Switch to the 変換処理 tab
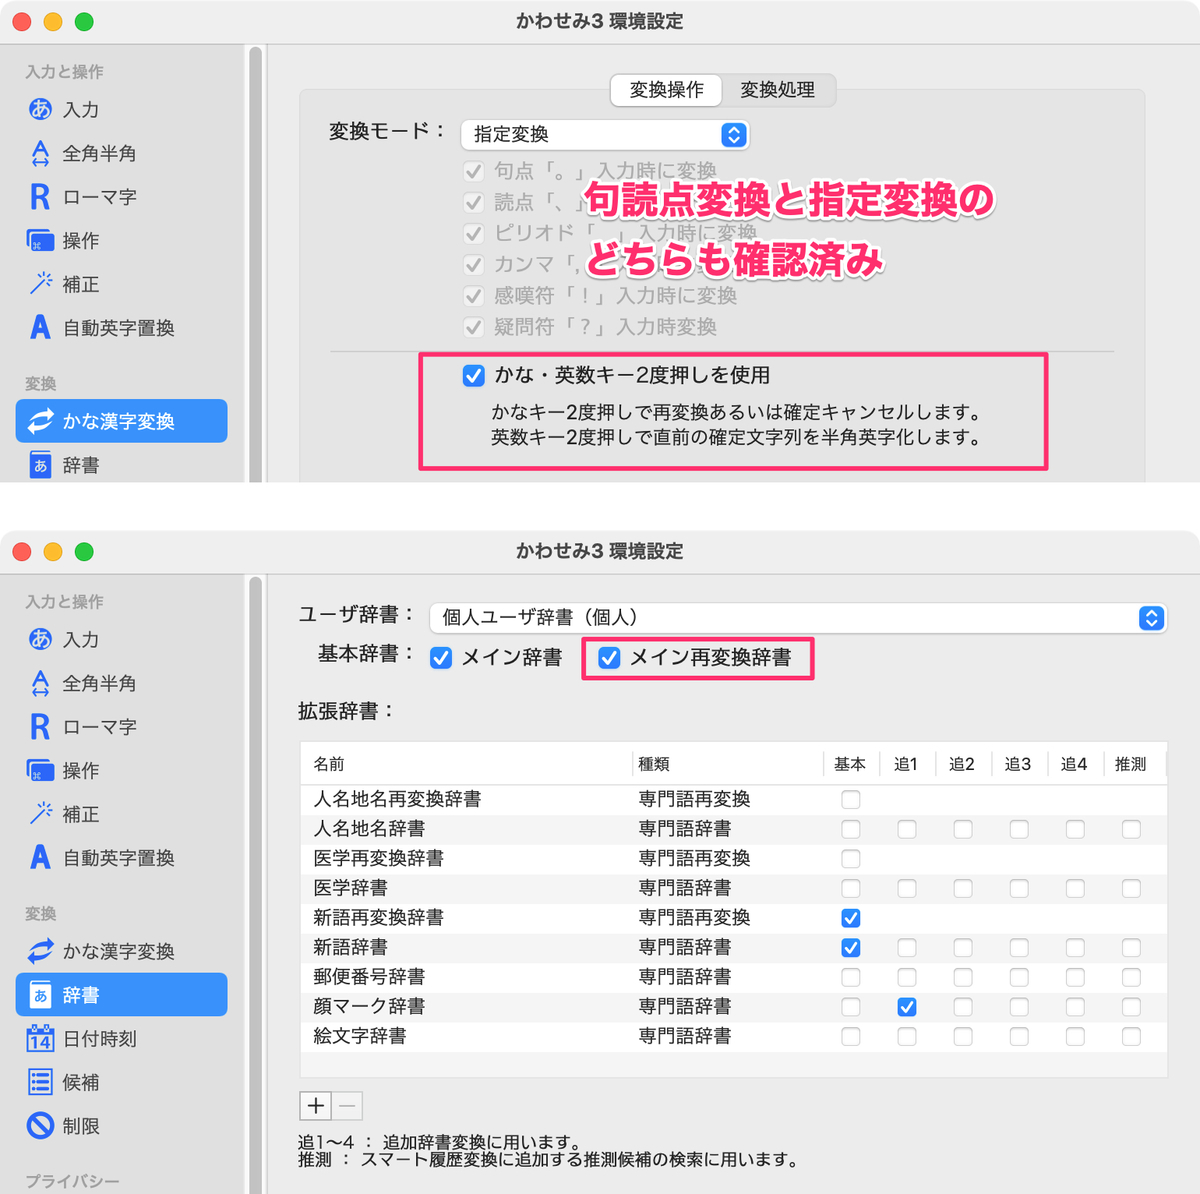The height and width of the screenshot is (1194, 1200). pyautogui.click(x=780, y=90)
